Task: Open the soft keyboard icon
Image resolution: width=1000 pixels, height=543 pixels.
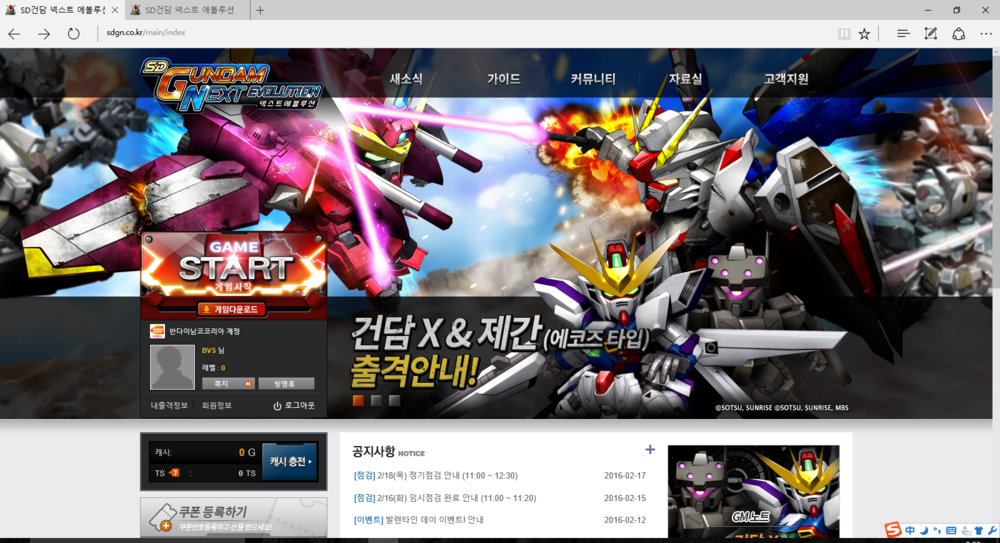Action: (951, 530)
